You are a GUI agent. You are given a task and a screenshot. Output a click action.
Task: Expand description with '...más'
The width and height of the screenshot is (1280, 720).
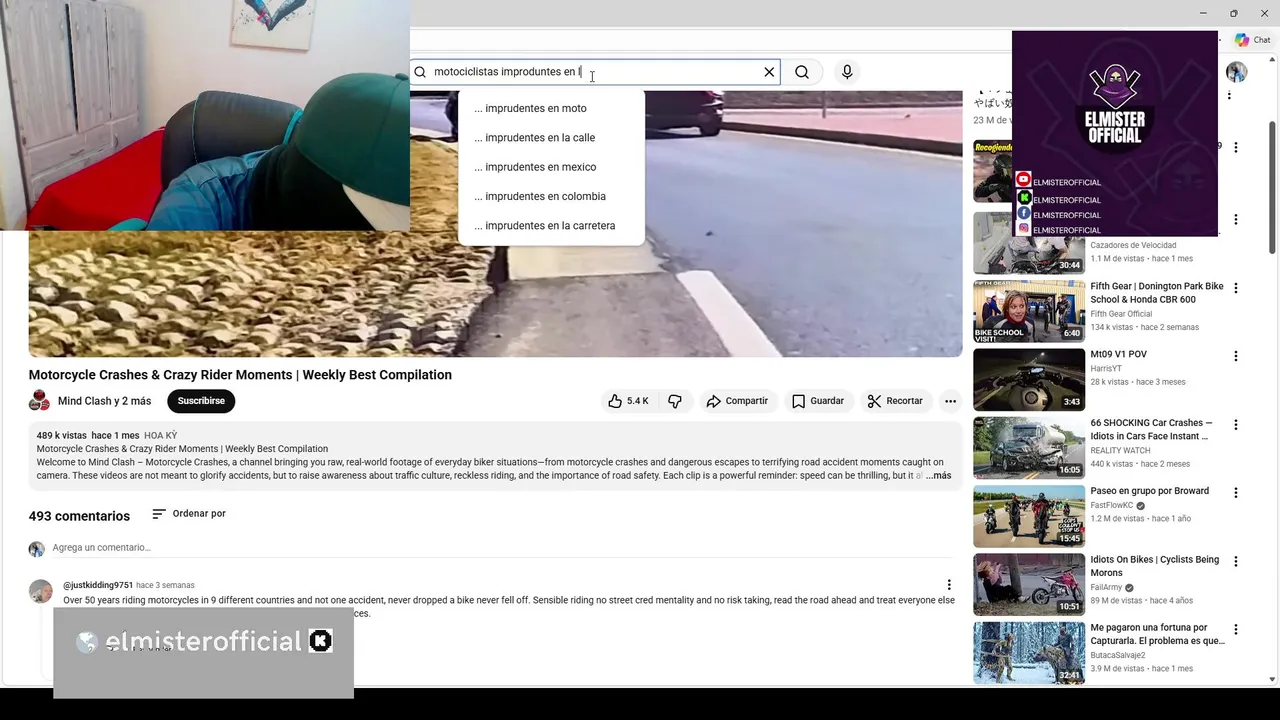pos(938,476)
